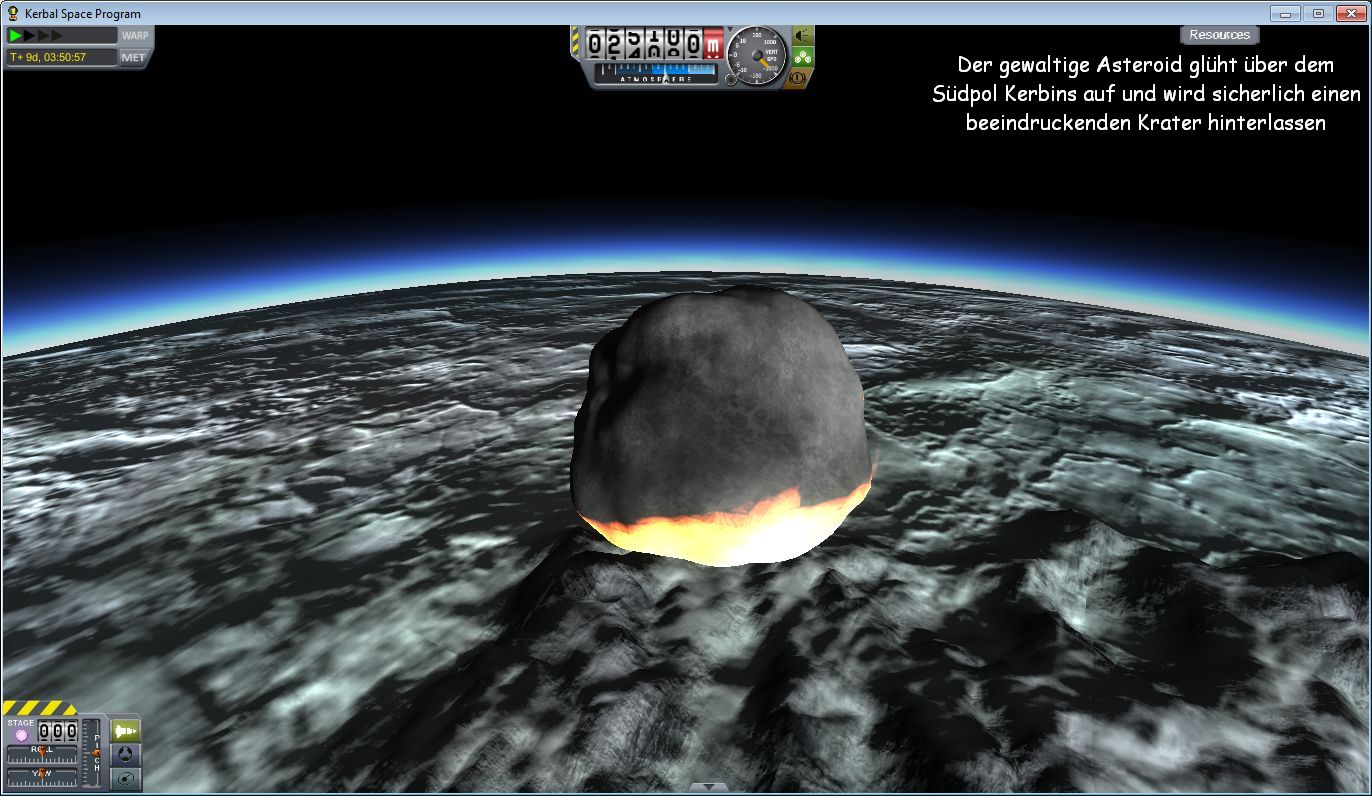Toggle the landing gear action icon
This screenshot has width=1372, height=796.
[x=803, y=57]
